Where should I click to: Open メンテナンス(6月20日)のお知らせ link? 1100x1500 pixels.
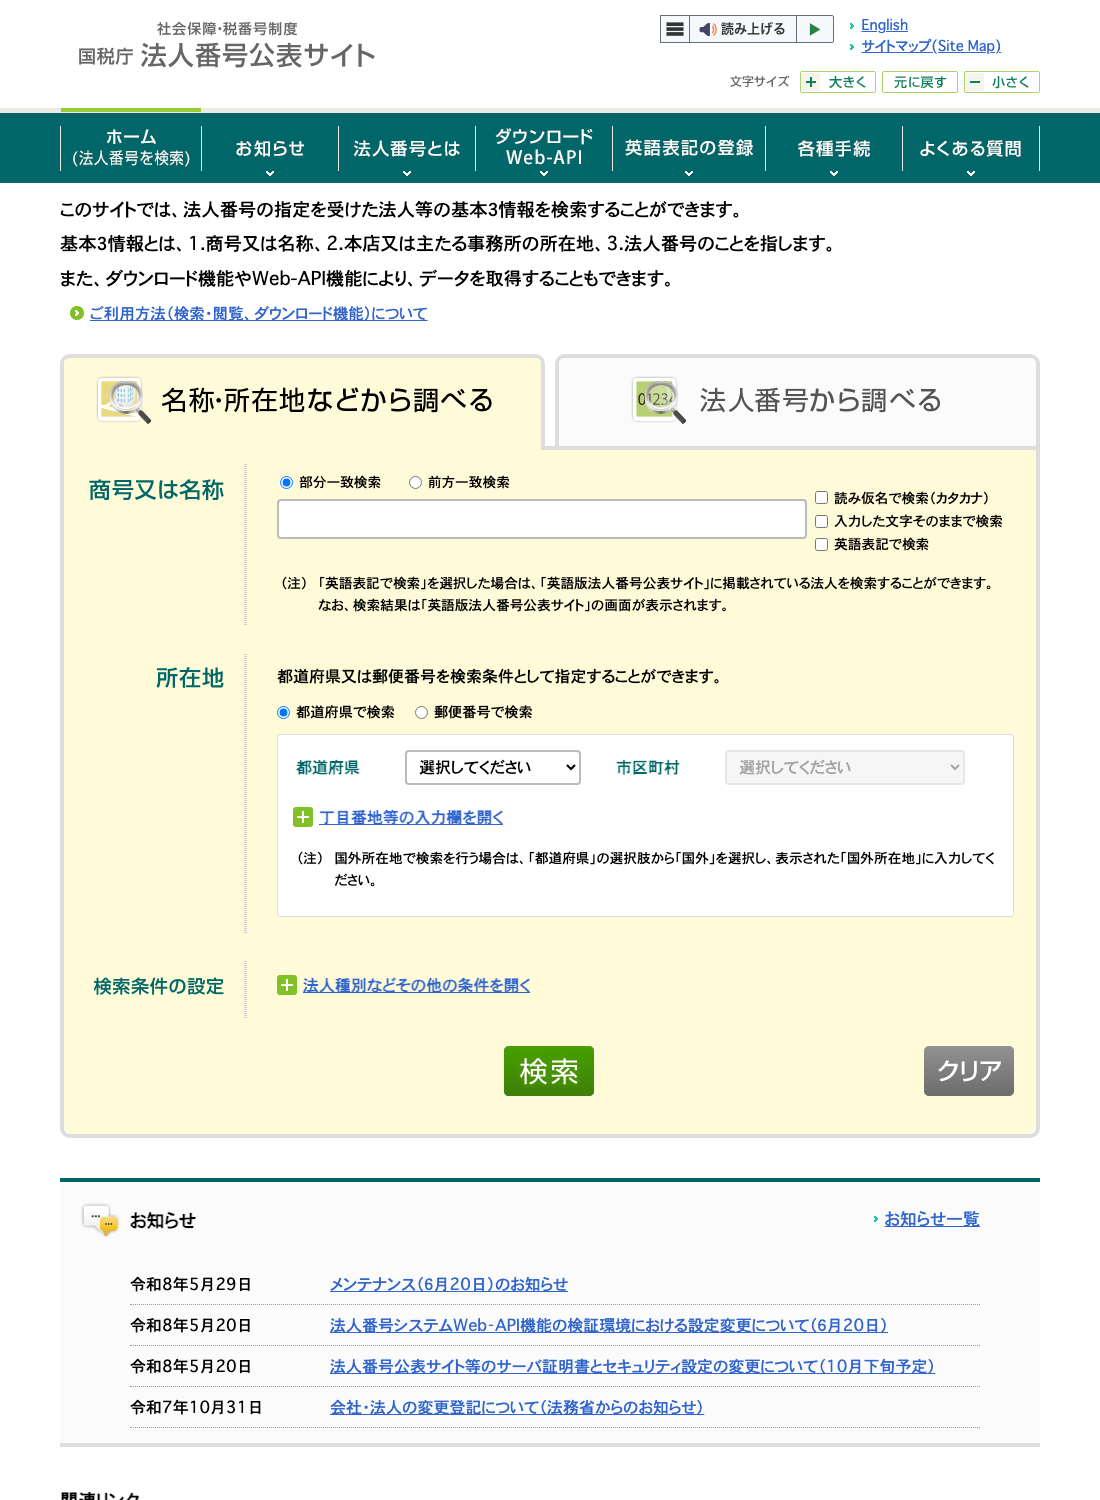coord(449,1285)
